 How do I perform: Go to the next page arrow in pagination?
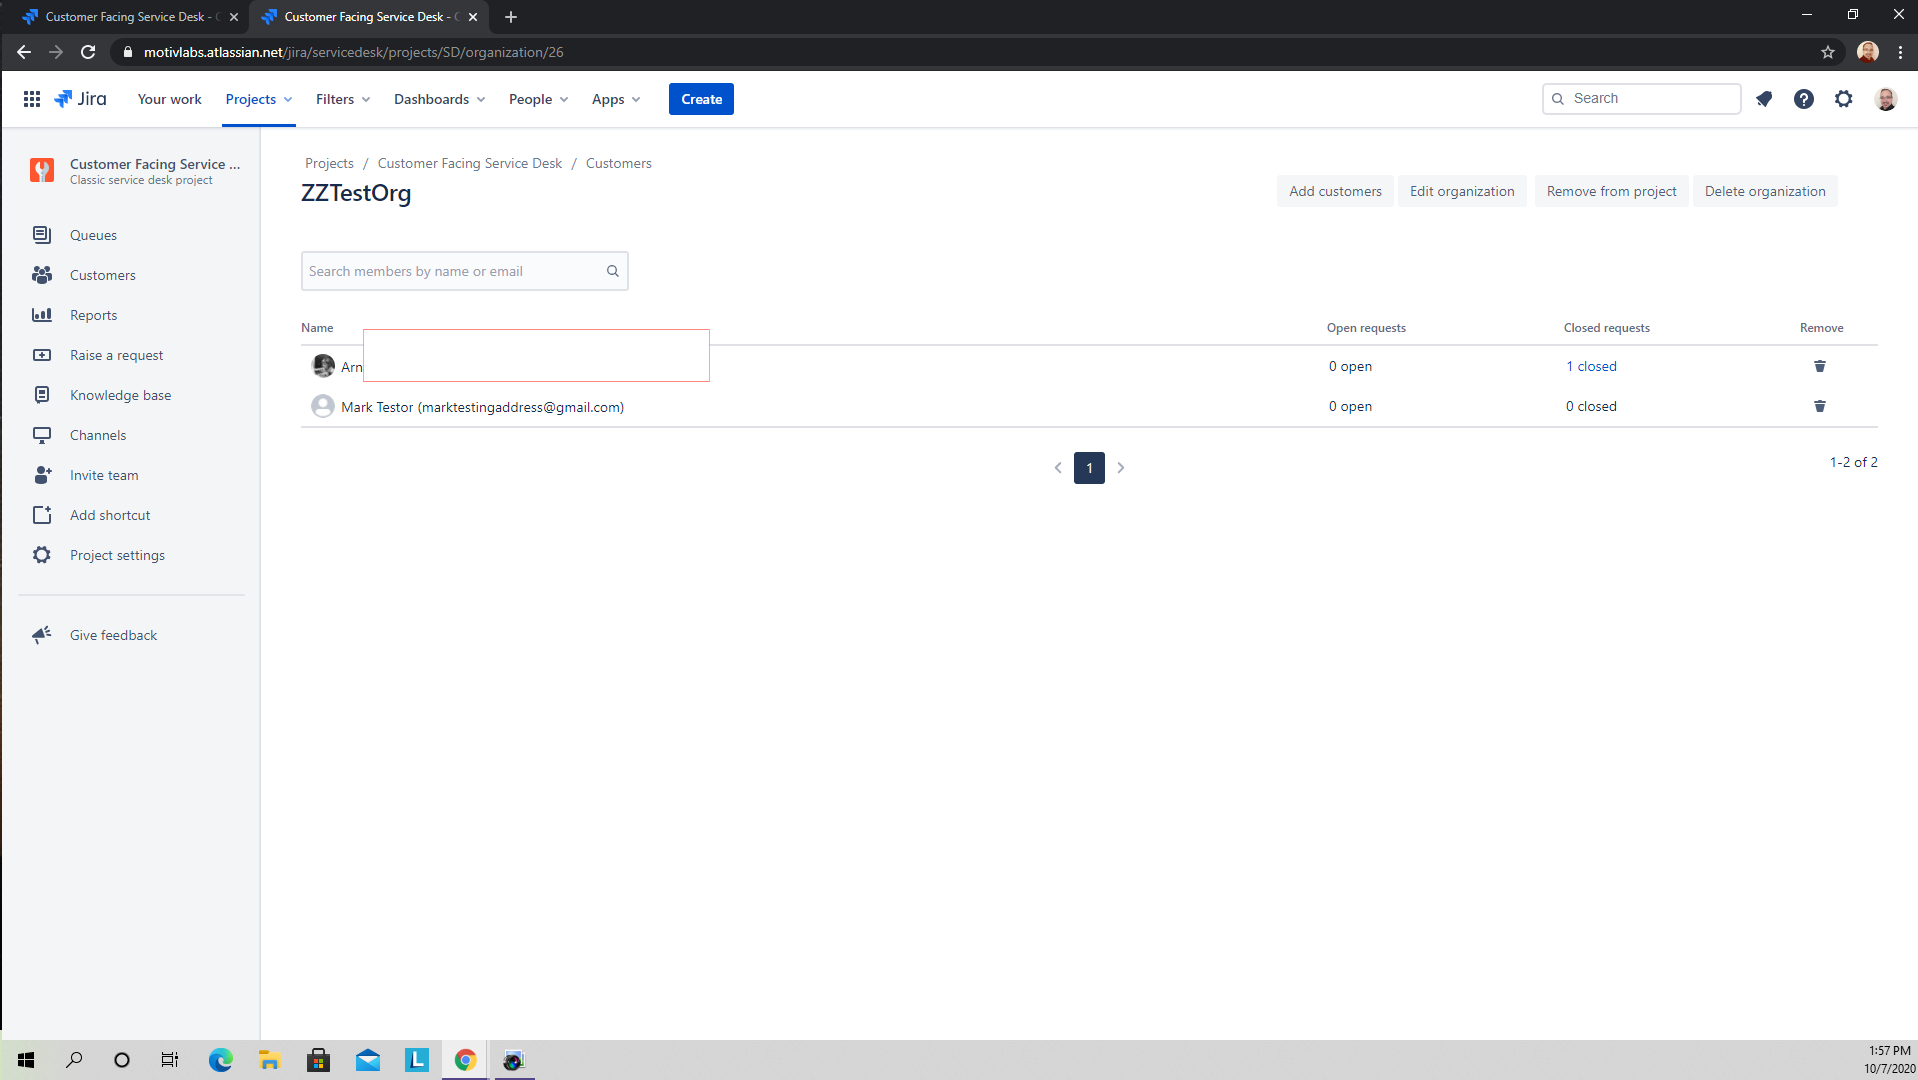pos(1121,467)
